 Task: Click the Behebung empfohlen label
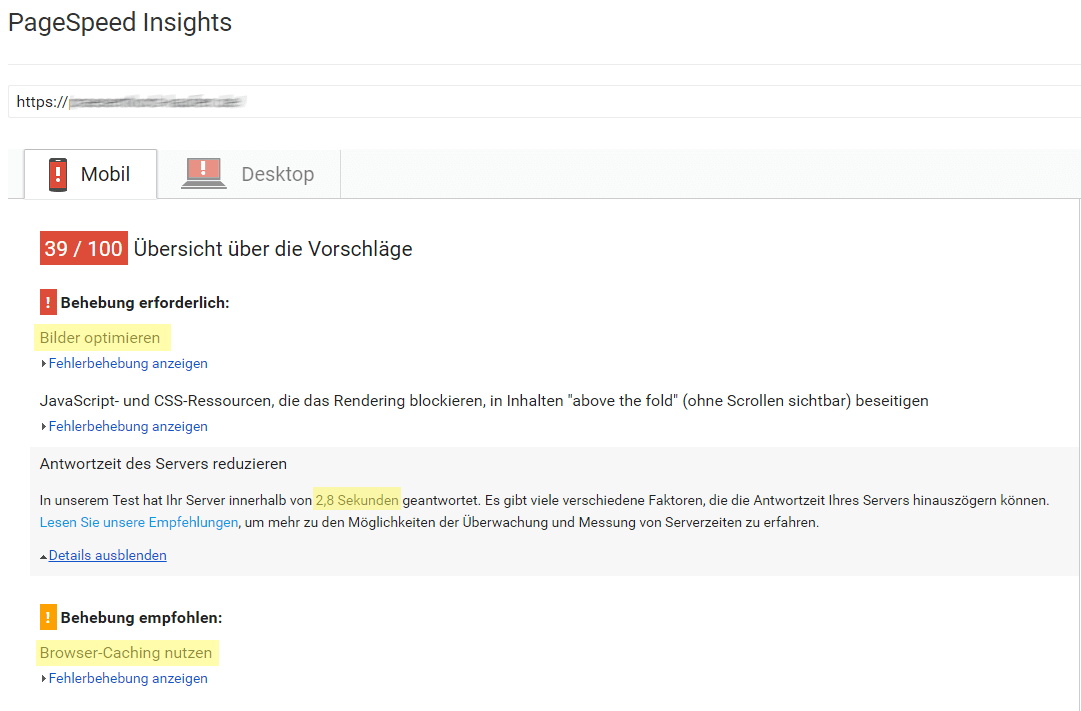click(x=141, y=618)
